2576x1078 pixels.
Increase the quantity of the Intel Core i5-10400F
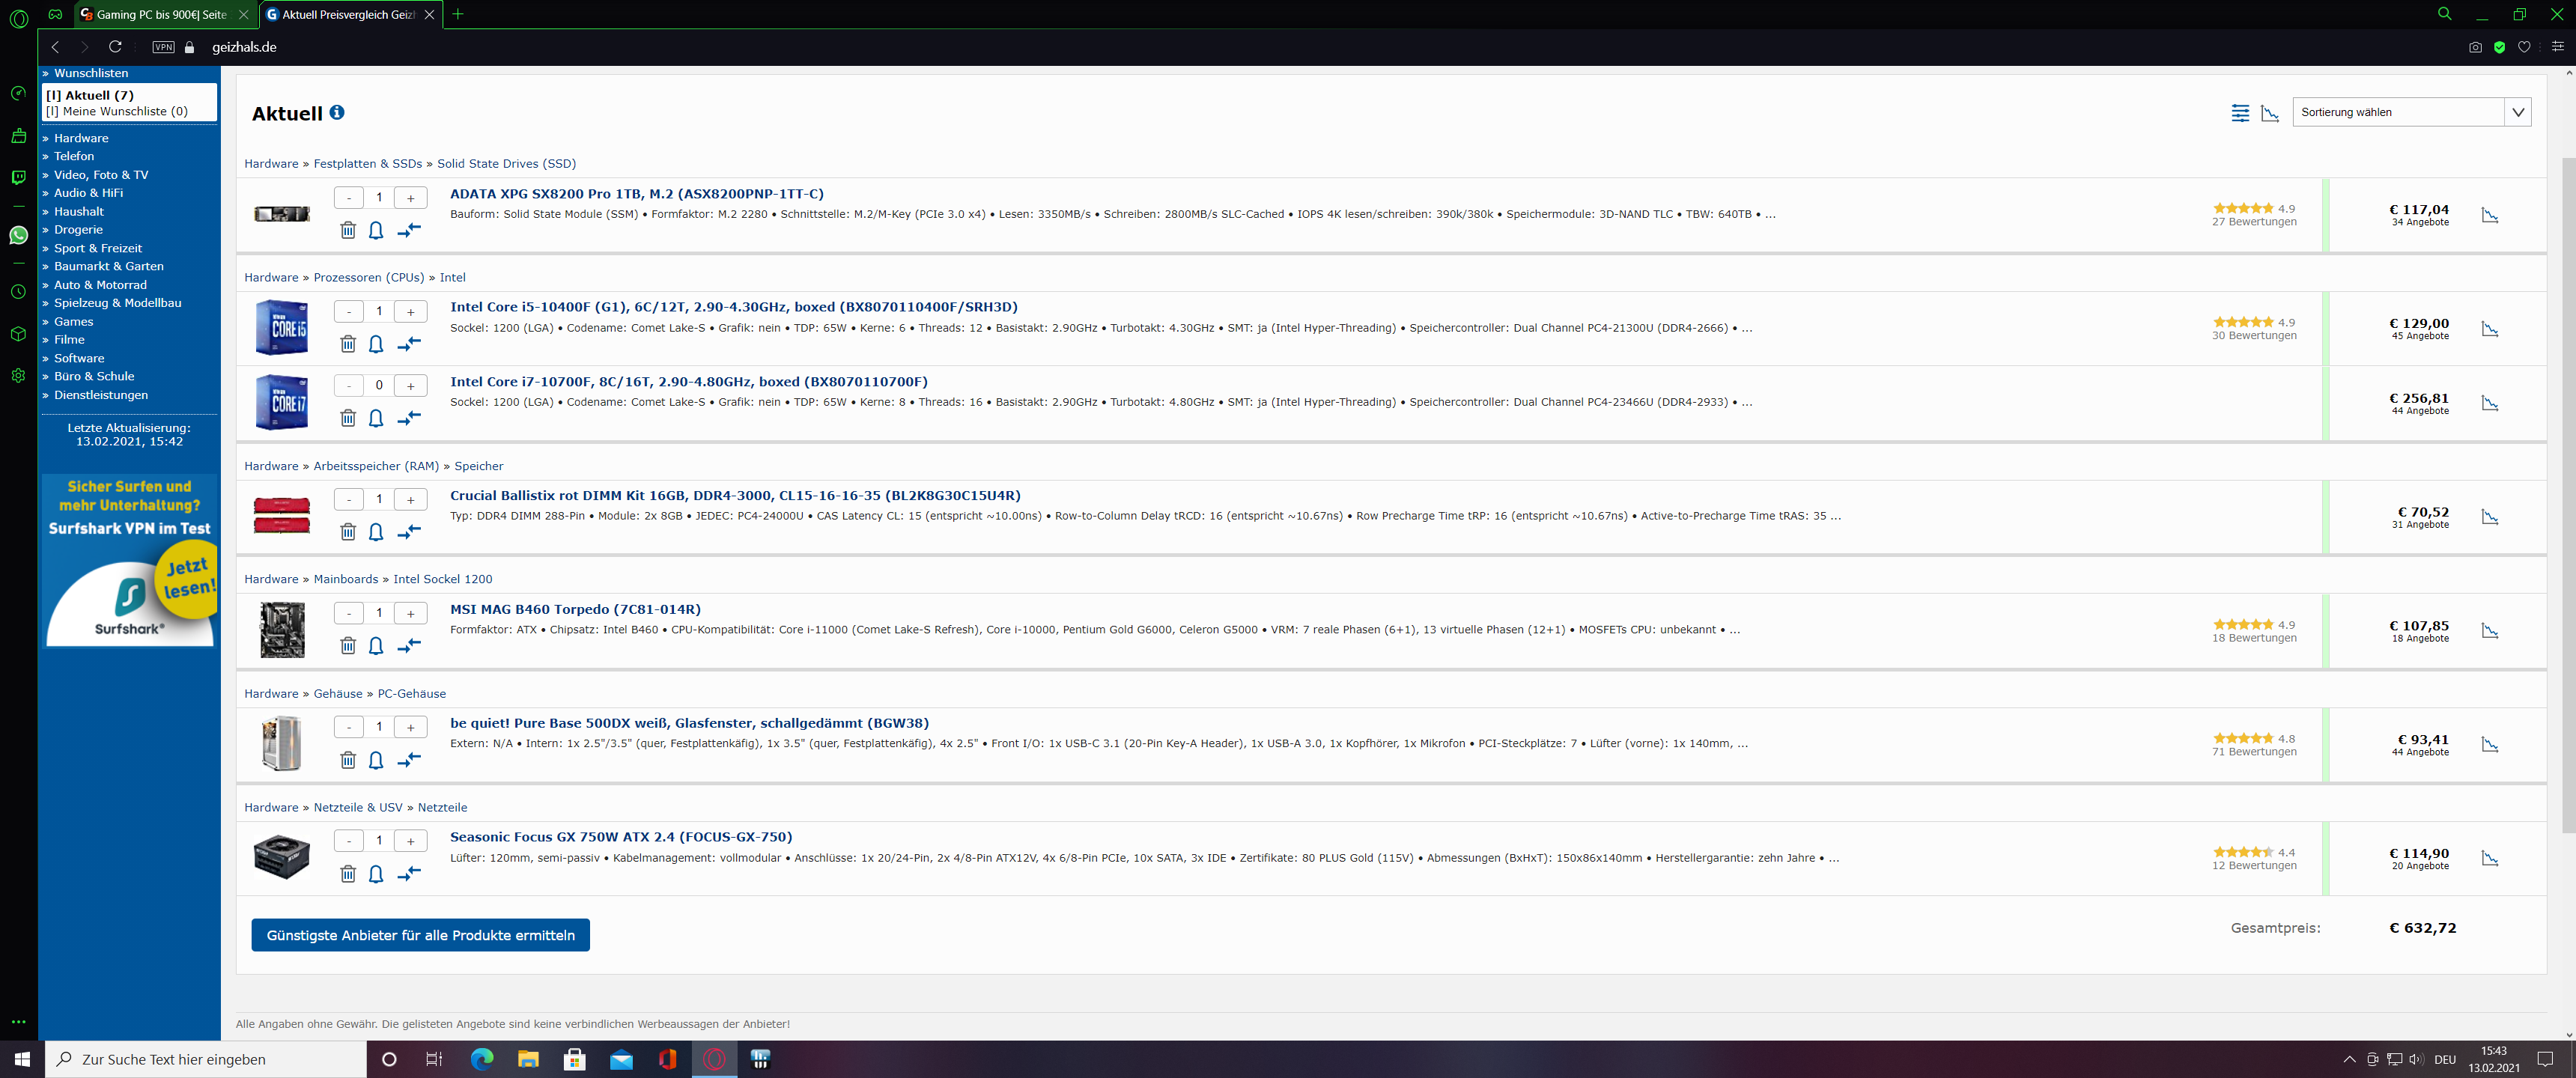click(410, 312)
